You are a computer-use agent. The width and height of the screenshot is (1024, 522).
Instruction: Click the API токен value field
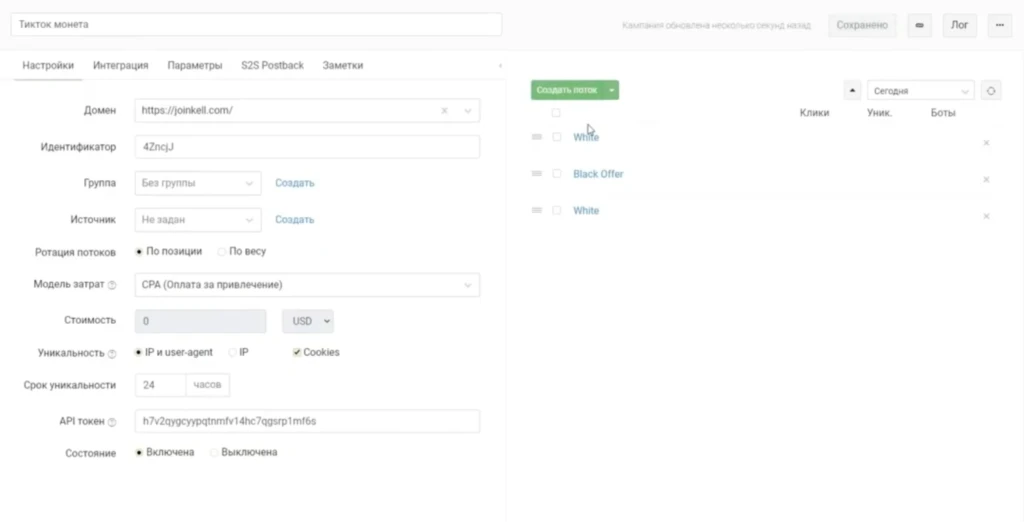click(307, 421)
